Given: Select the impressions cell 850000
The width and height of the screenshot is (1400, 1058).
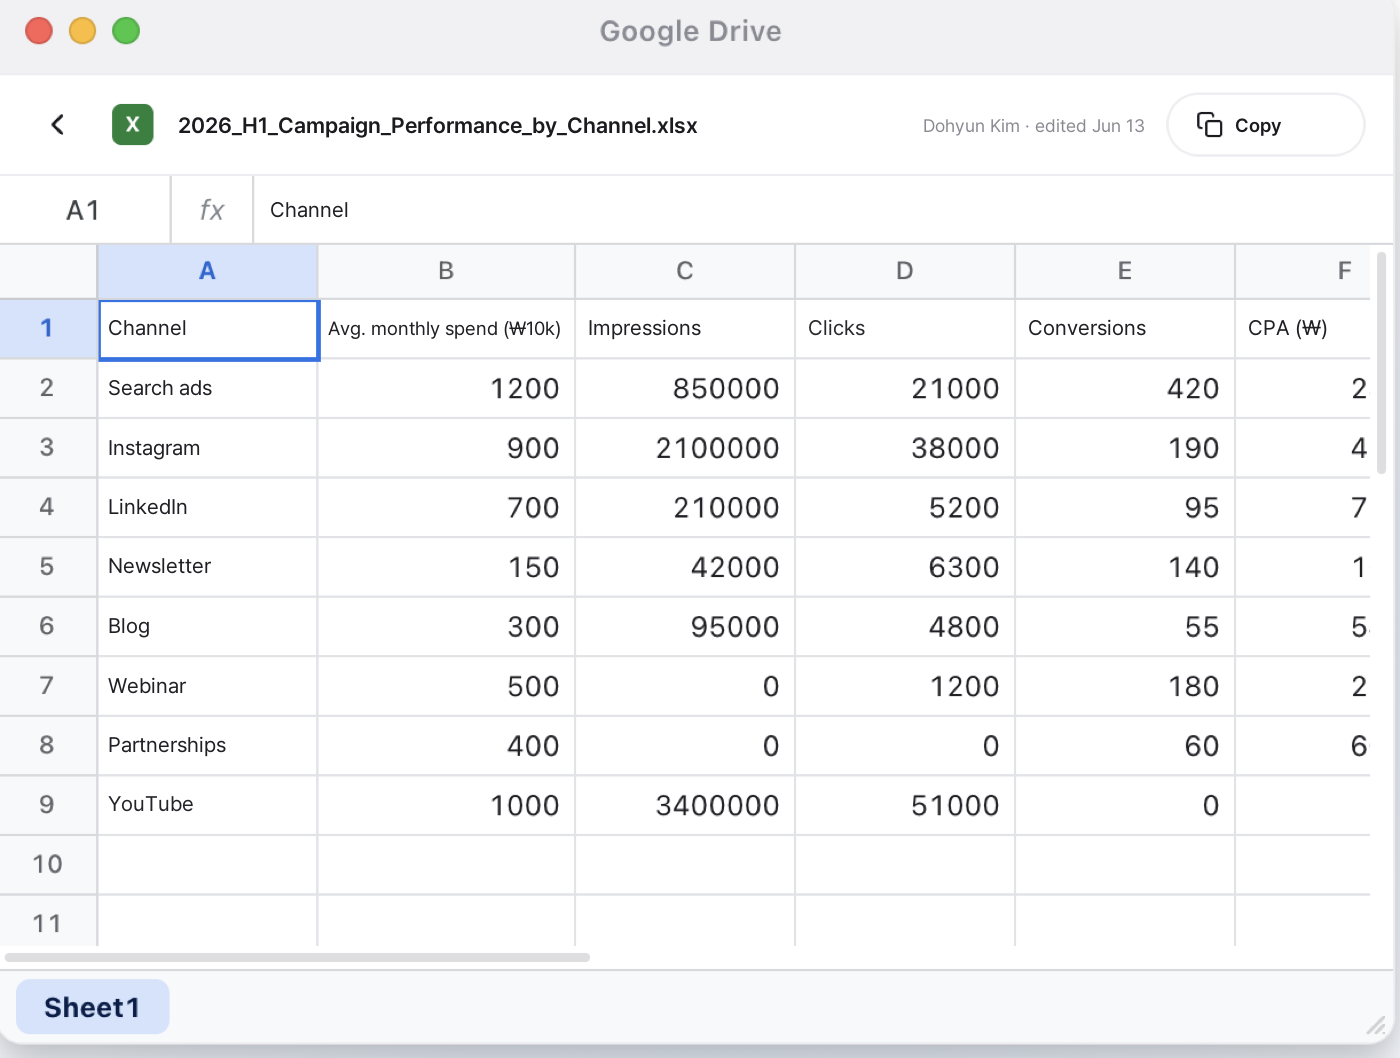Looking at the screenshot, I should (685, 388).
